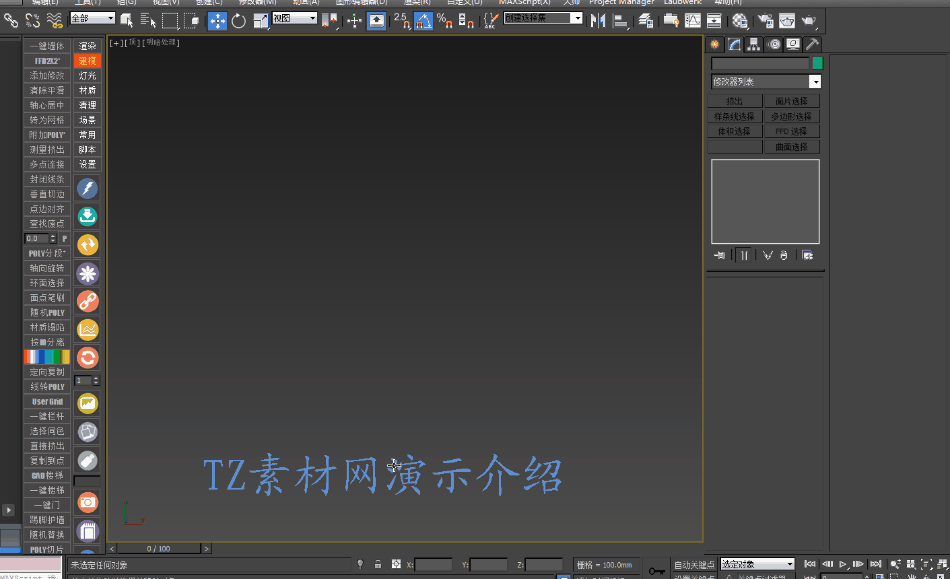Click the 面片选择 modifier button
The image size is (950, 579).
pyautogui.click(x=791, y=101)
